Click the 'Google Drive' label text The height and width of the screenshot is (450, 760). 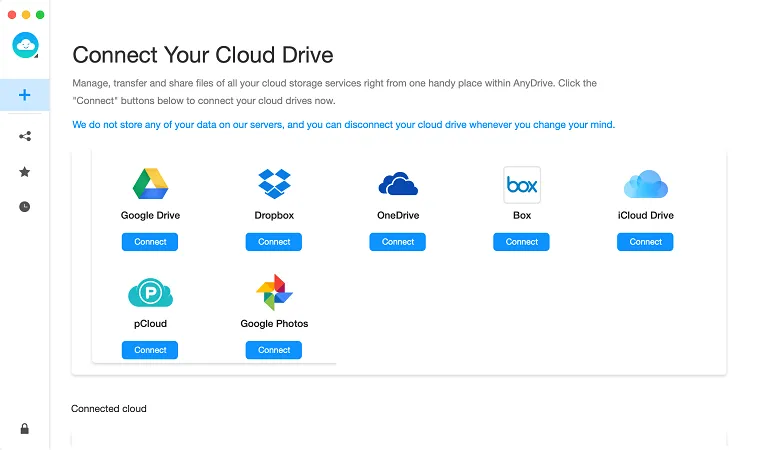tap(150, 215)
